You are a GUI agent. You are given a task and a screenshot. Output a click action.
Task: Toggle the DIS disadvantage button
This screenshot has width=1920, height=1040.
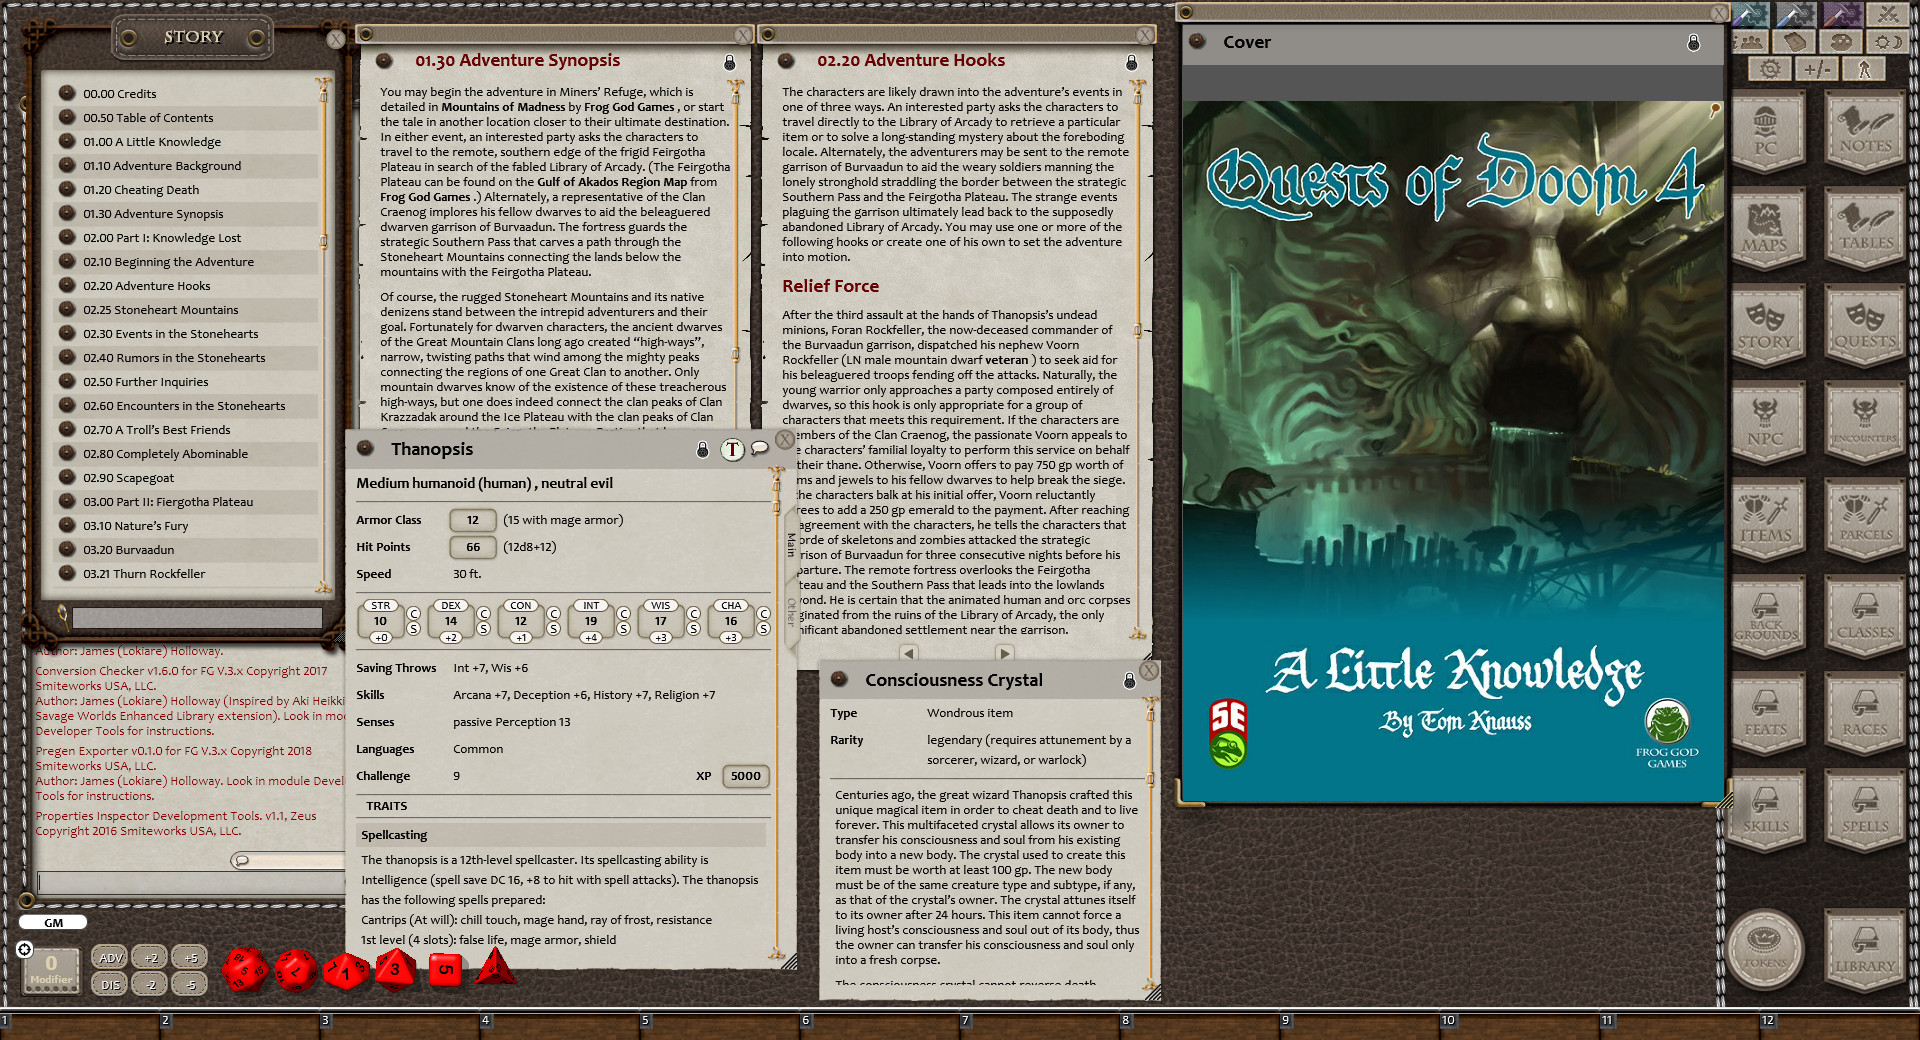(110, 984)
